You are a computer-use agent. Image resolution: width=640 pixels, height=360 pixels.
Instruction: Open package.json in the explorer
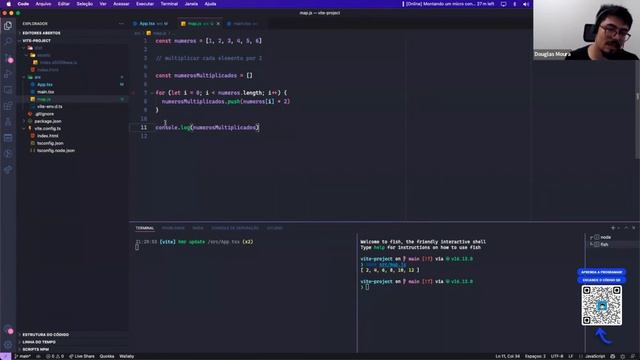click(x=48, y=121)
